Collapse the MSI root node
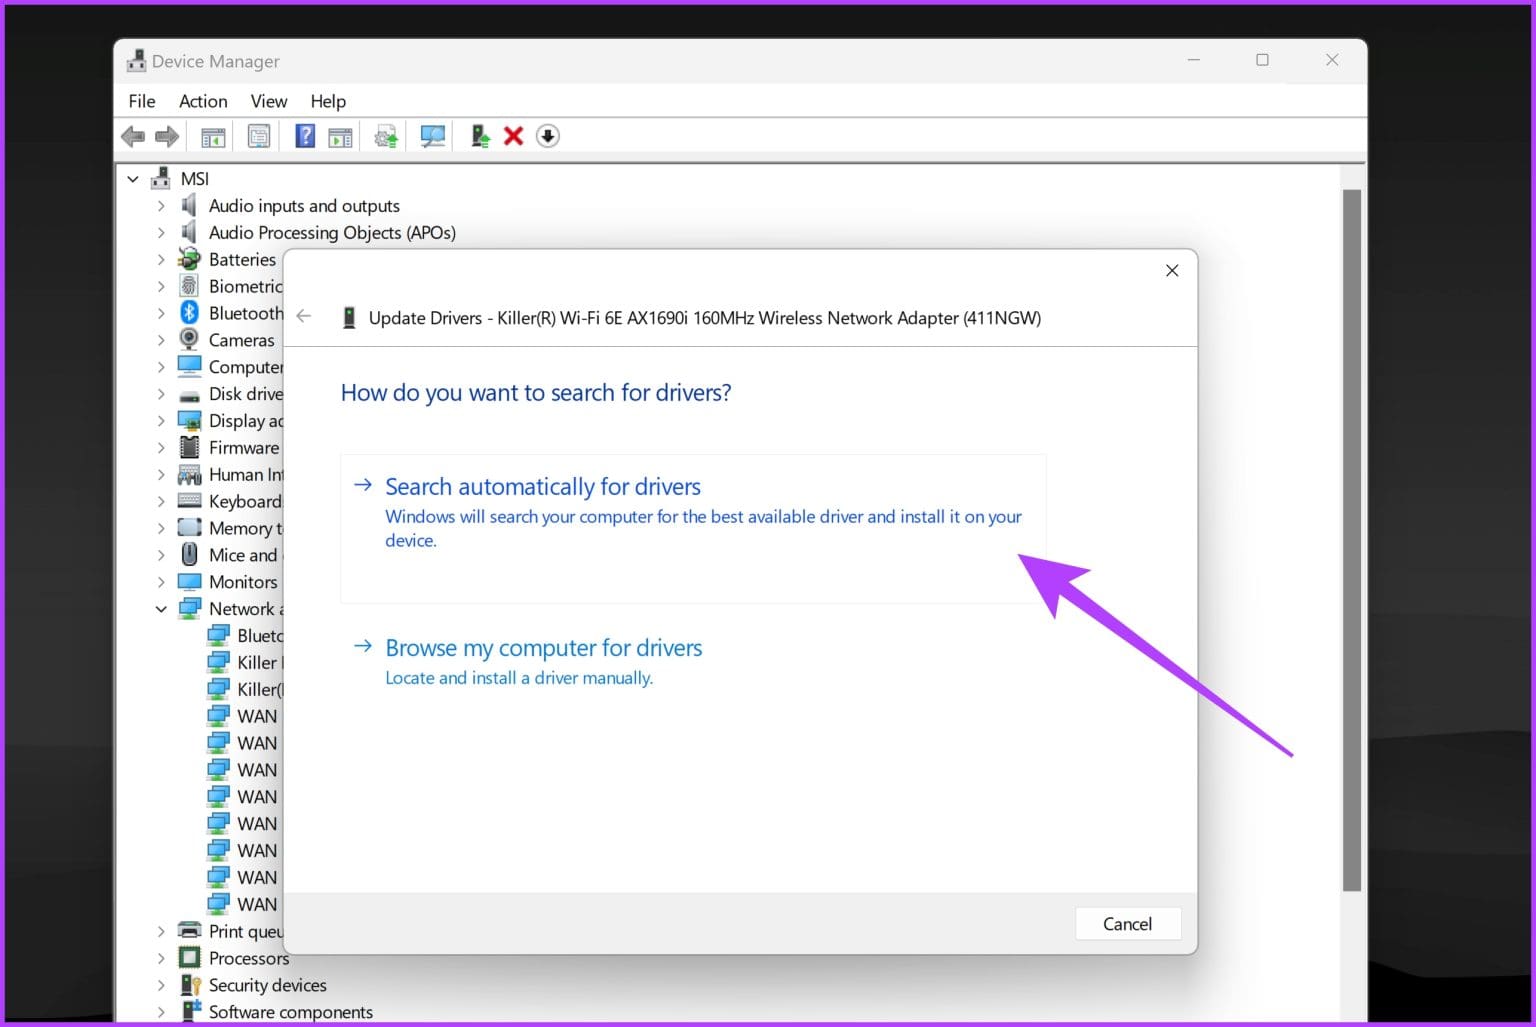This screenshot has height=1027, width=1536. point(133,178)
